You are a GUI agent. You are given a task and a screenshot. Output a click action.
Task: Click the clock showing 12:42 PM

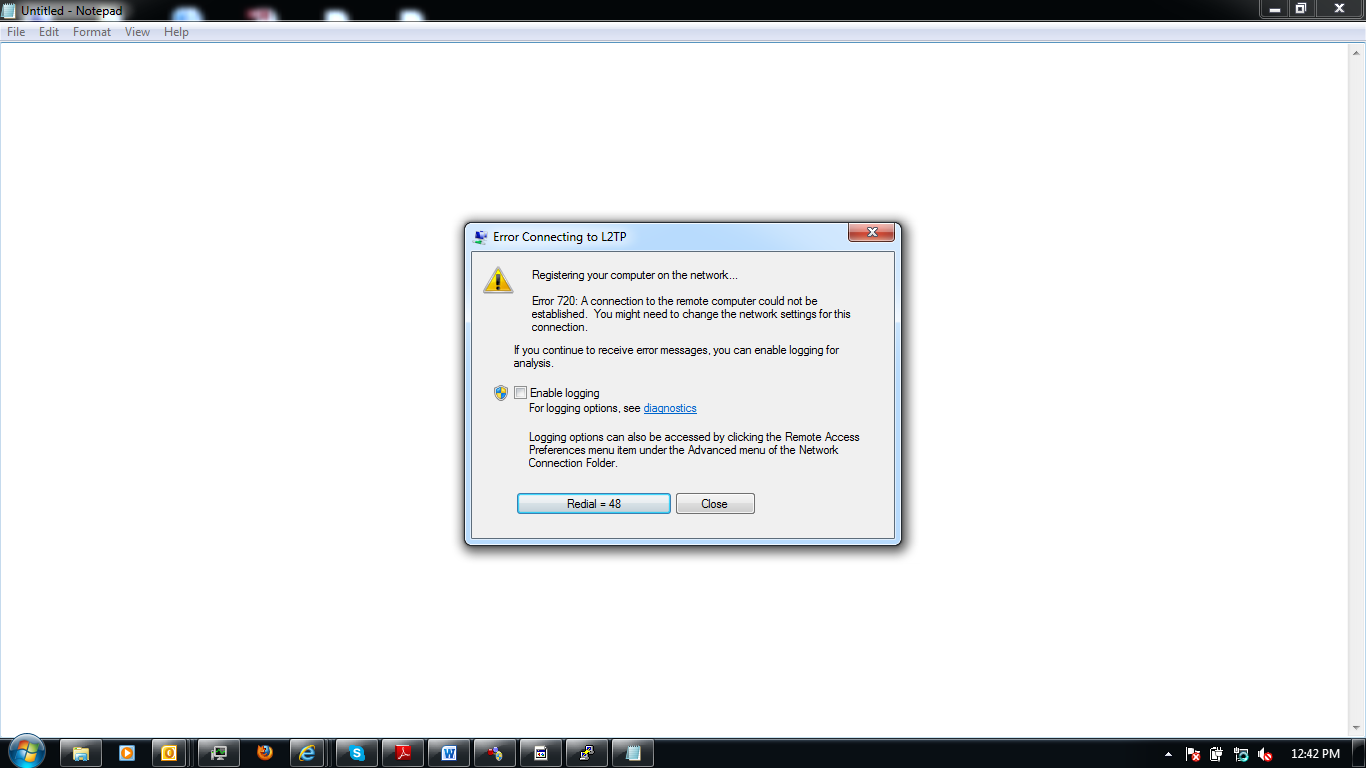click(1315, 754)
